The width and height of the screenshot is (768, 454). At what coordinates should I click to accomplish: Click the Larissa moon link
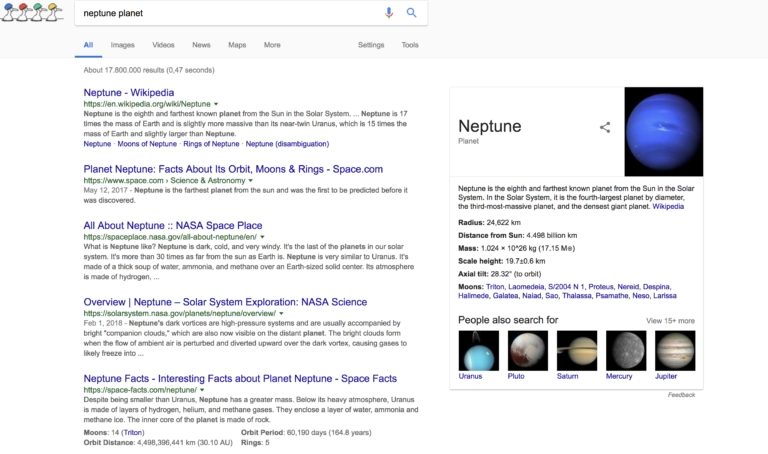pos(665,296)
